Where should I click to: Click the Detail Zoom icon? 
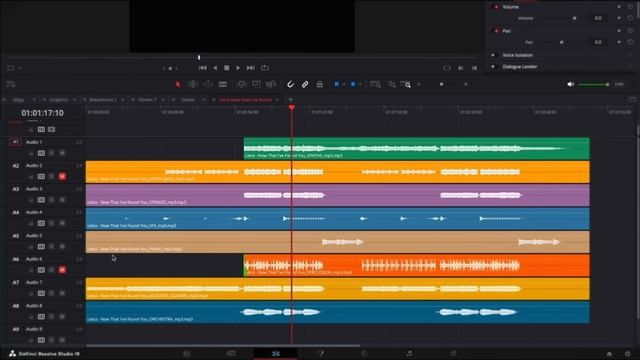point(391,84)
